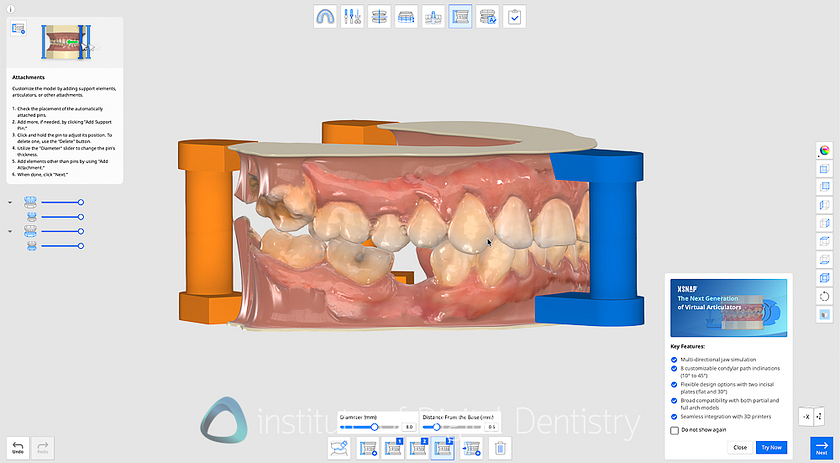The image size is (840, 463).
Task: Select the pin preset 2 tool
Action: [419, 448]
